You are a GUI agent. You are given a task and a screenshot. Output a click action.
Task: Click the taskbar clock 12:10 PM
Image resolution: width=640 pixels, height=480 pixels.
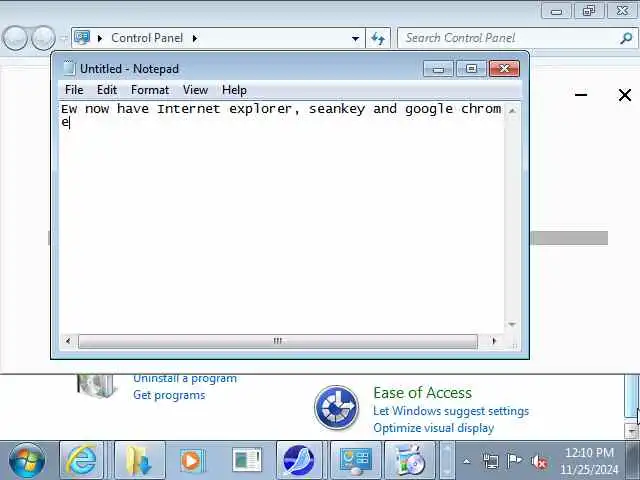[589, 453]
